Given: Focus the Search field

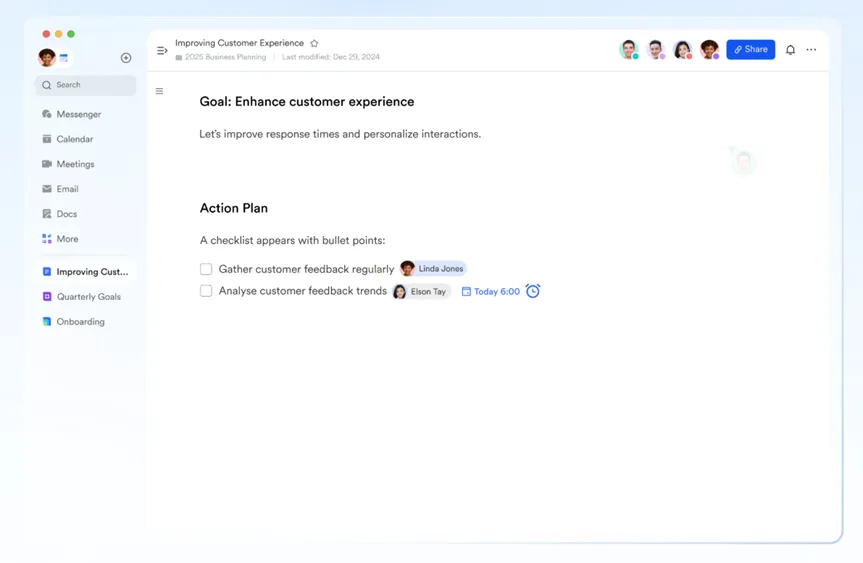Looking at the screenshot, I should point(85,85).
